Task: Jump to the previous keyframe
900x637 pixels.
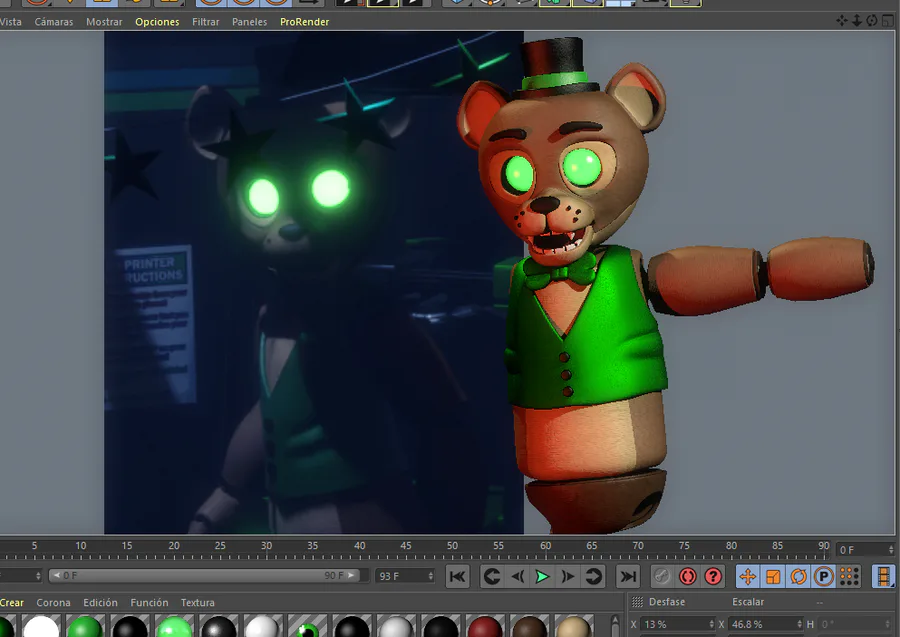Action: (x=491, y=576)
